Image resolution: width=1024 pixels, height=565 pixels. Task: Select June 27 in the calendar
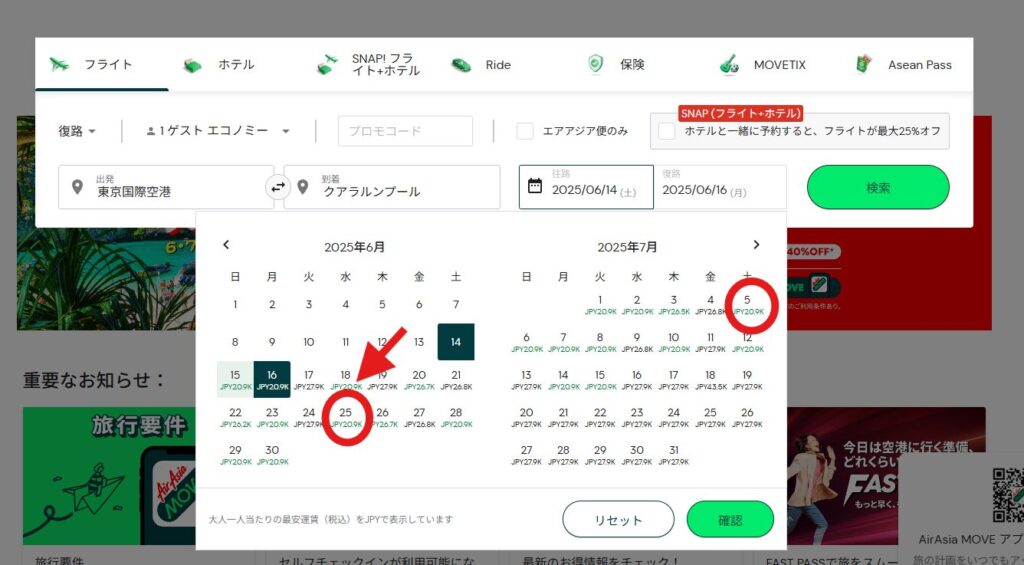click(x=419, y=417)
